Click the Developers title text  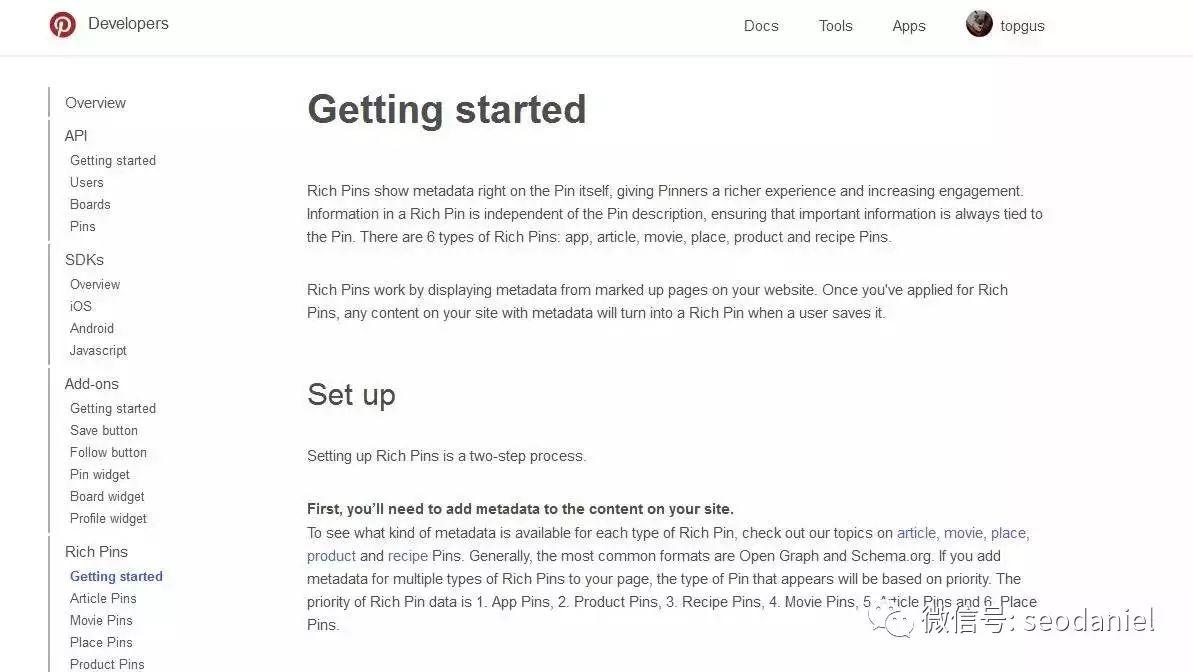[129, 24]
